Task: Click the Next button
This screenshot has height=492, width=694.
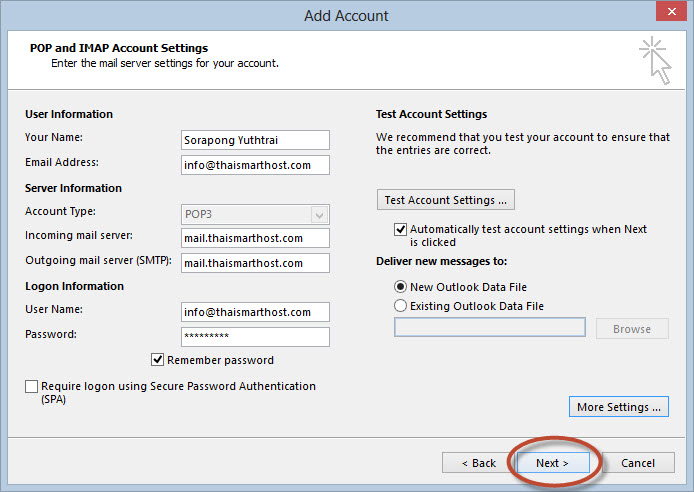Action: [553, 463]
